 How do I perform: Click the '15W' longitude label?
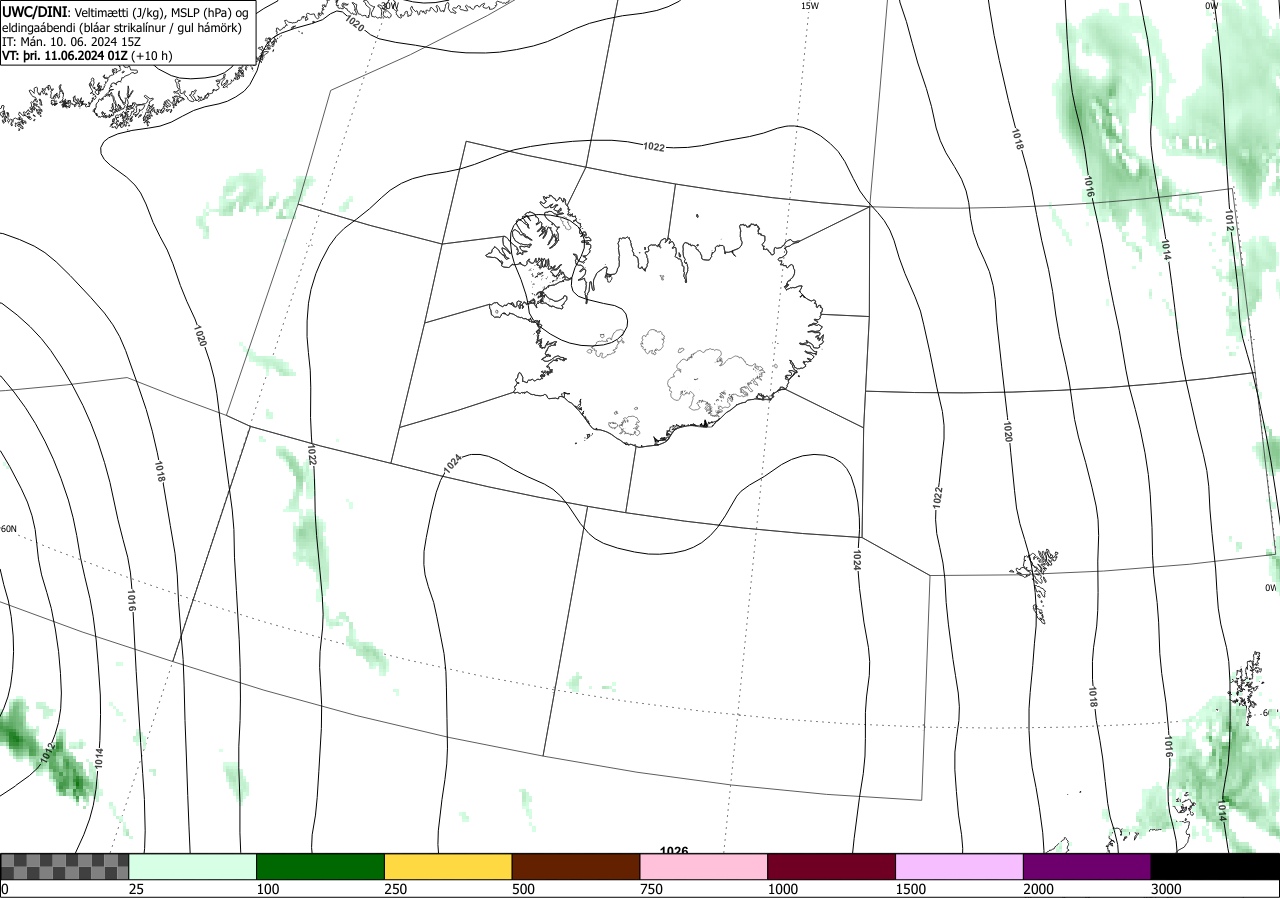coord(810,6)
